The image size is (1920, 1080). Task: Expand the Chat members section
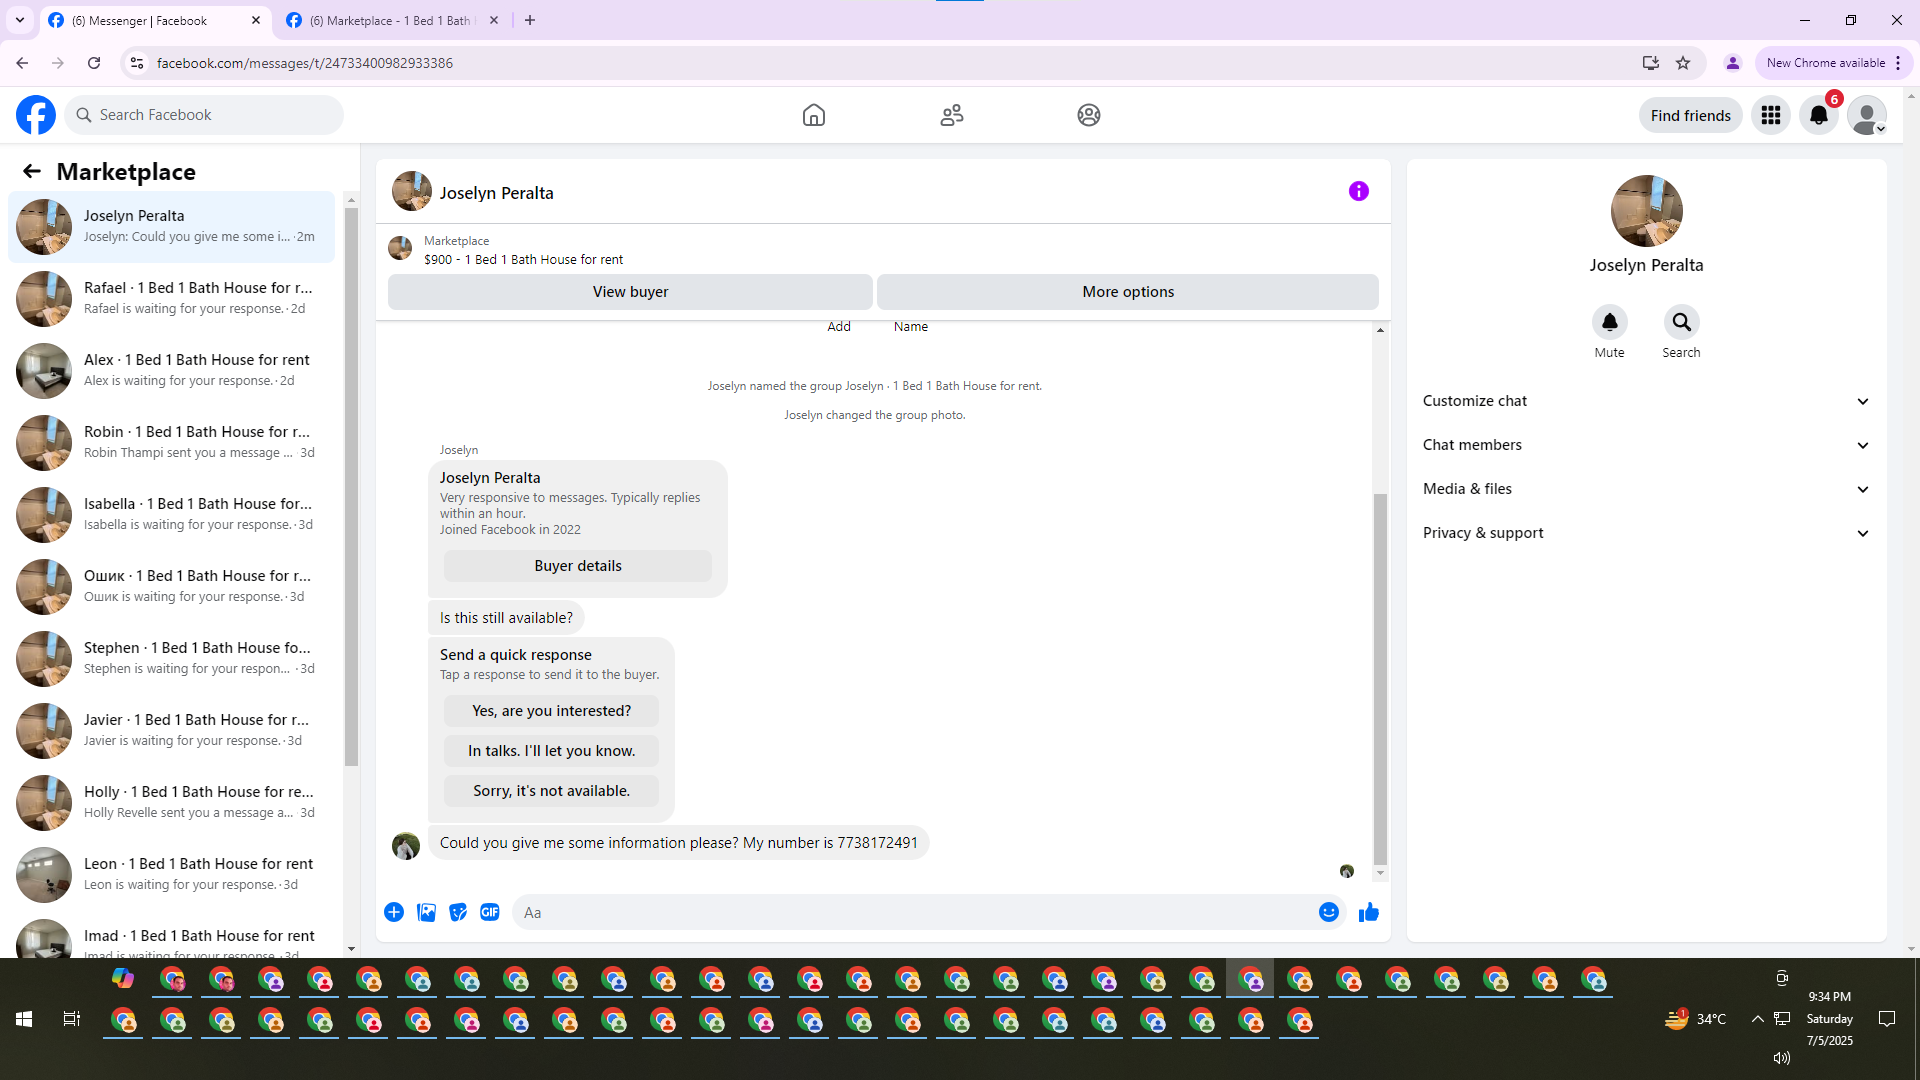pos(1645,445)
